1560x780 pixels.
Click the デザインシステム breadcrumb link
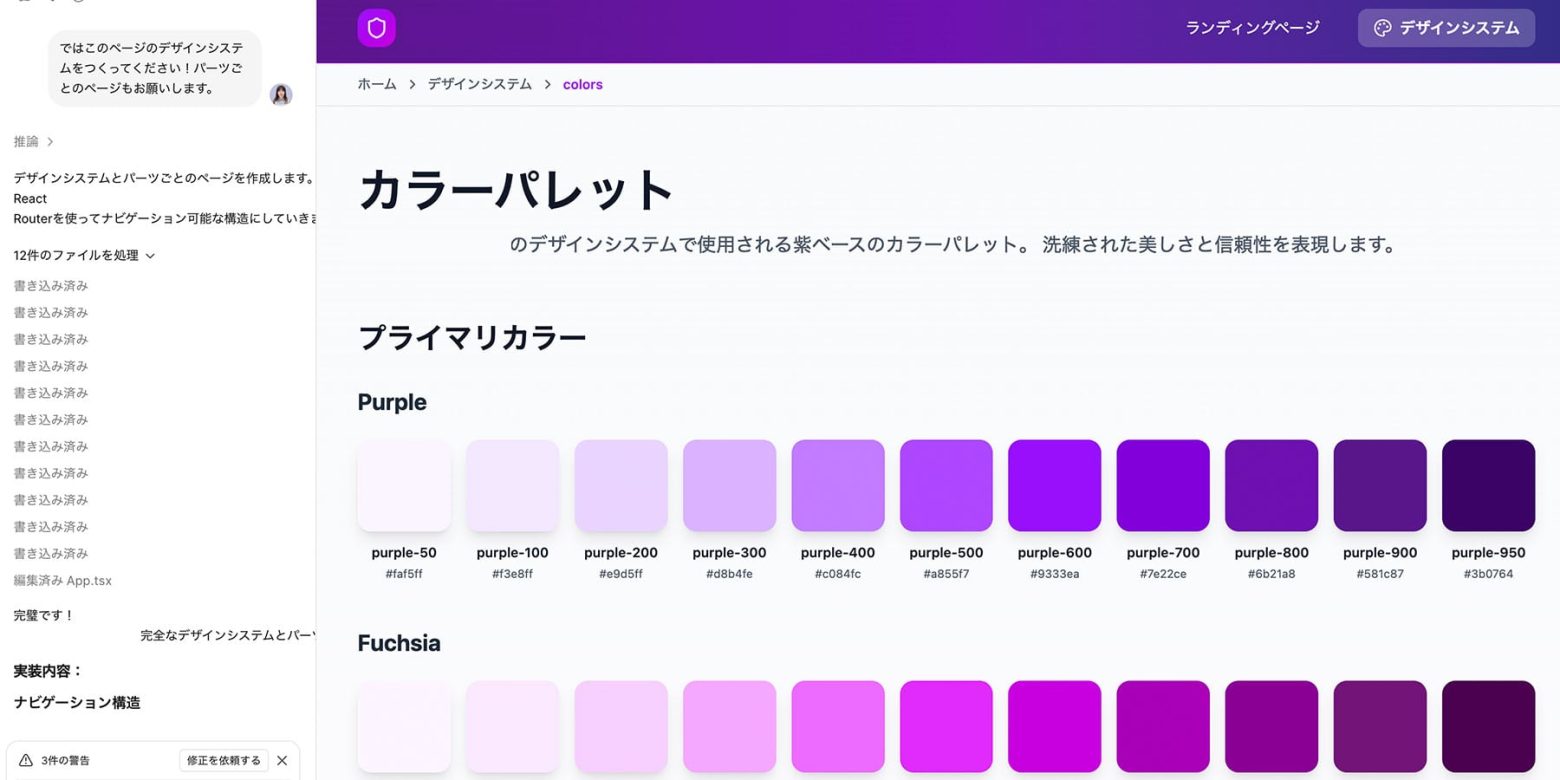click(480, 84)
